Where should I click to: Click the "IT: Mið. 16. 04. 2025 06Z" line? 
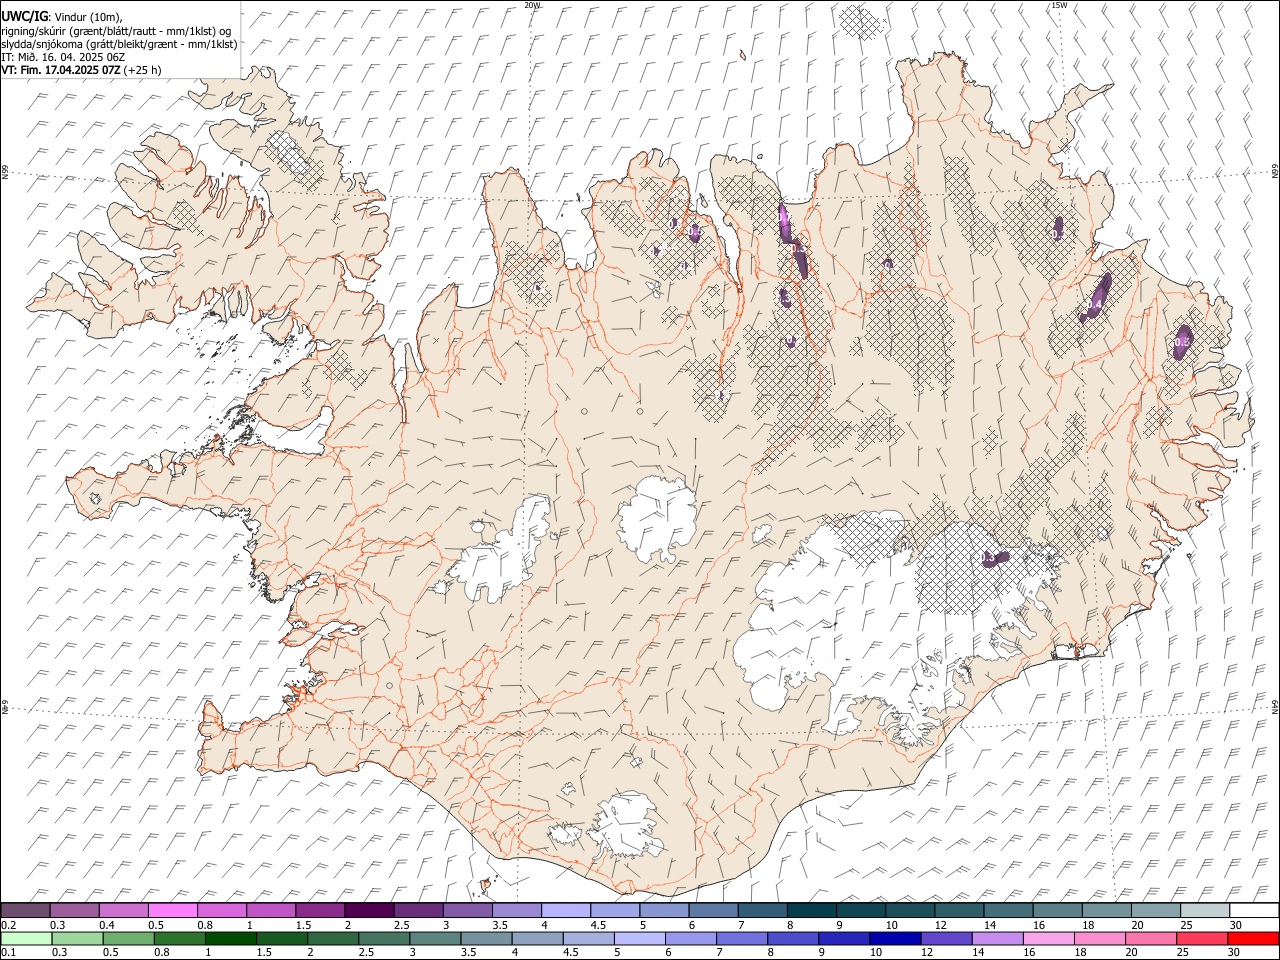63,57
